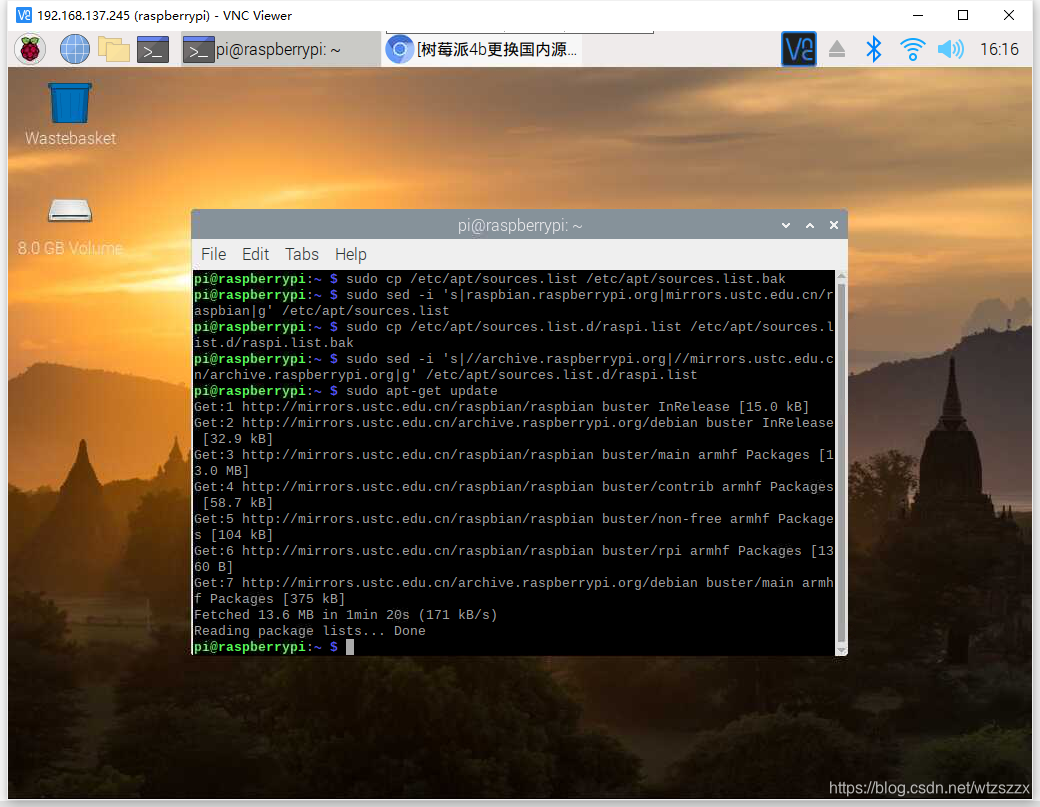Close the pi@raspberrypi terminal window
This screenshot has height=807, width=1040.
tap(834, 225)
